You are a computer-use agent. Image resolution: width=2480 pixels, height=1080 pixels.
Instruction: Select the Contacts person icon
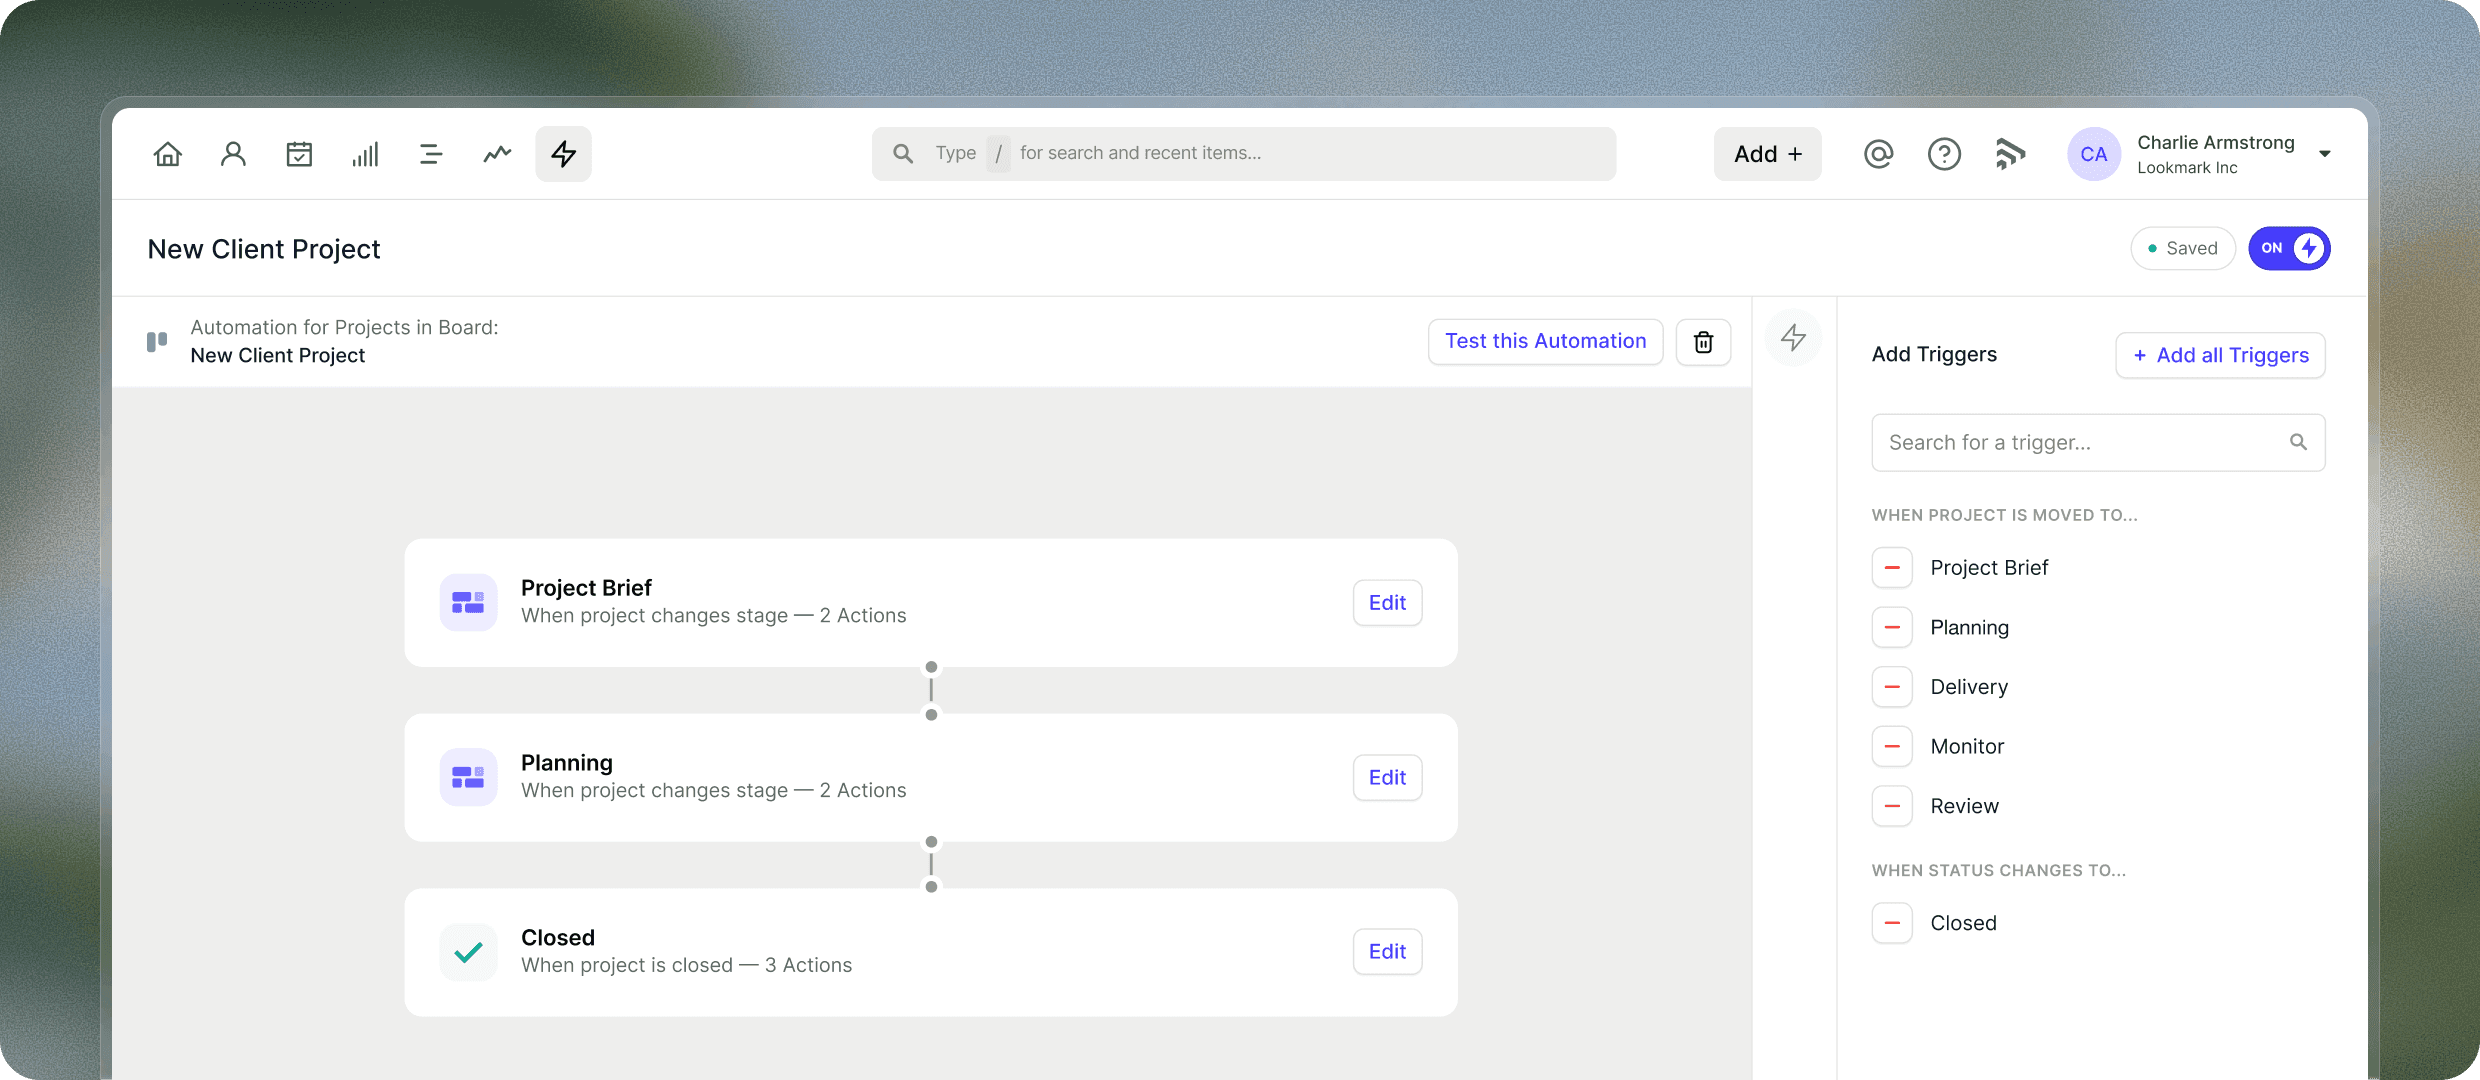[233, 153]
